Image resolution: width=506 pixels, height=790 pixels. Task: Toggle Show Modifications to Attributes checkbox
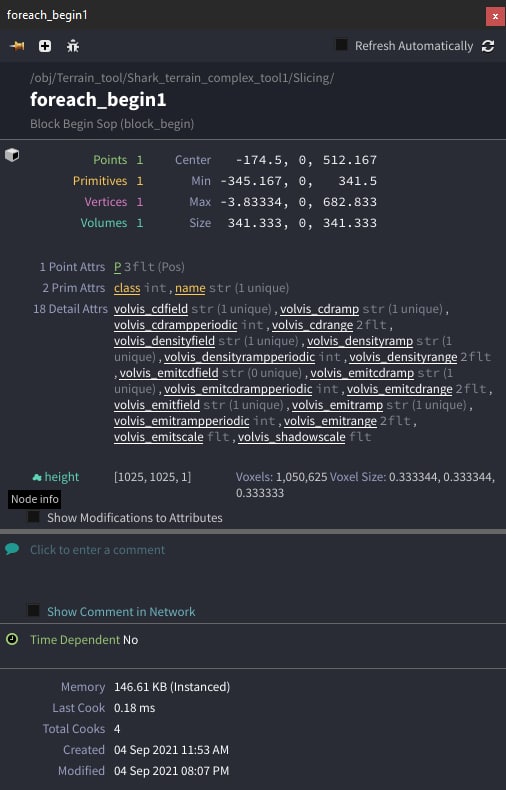(34, 517)
